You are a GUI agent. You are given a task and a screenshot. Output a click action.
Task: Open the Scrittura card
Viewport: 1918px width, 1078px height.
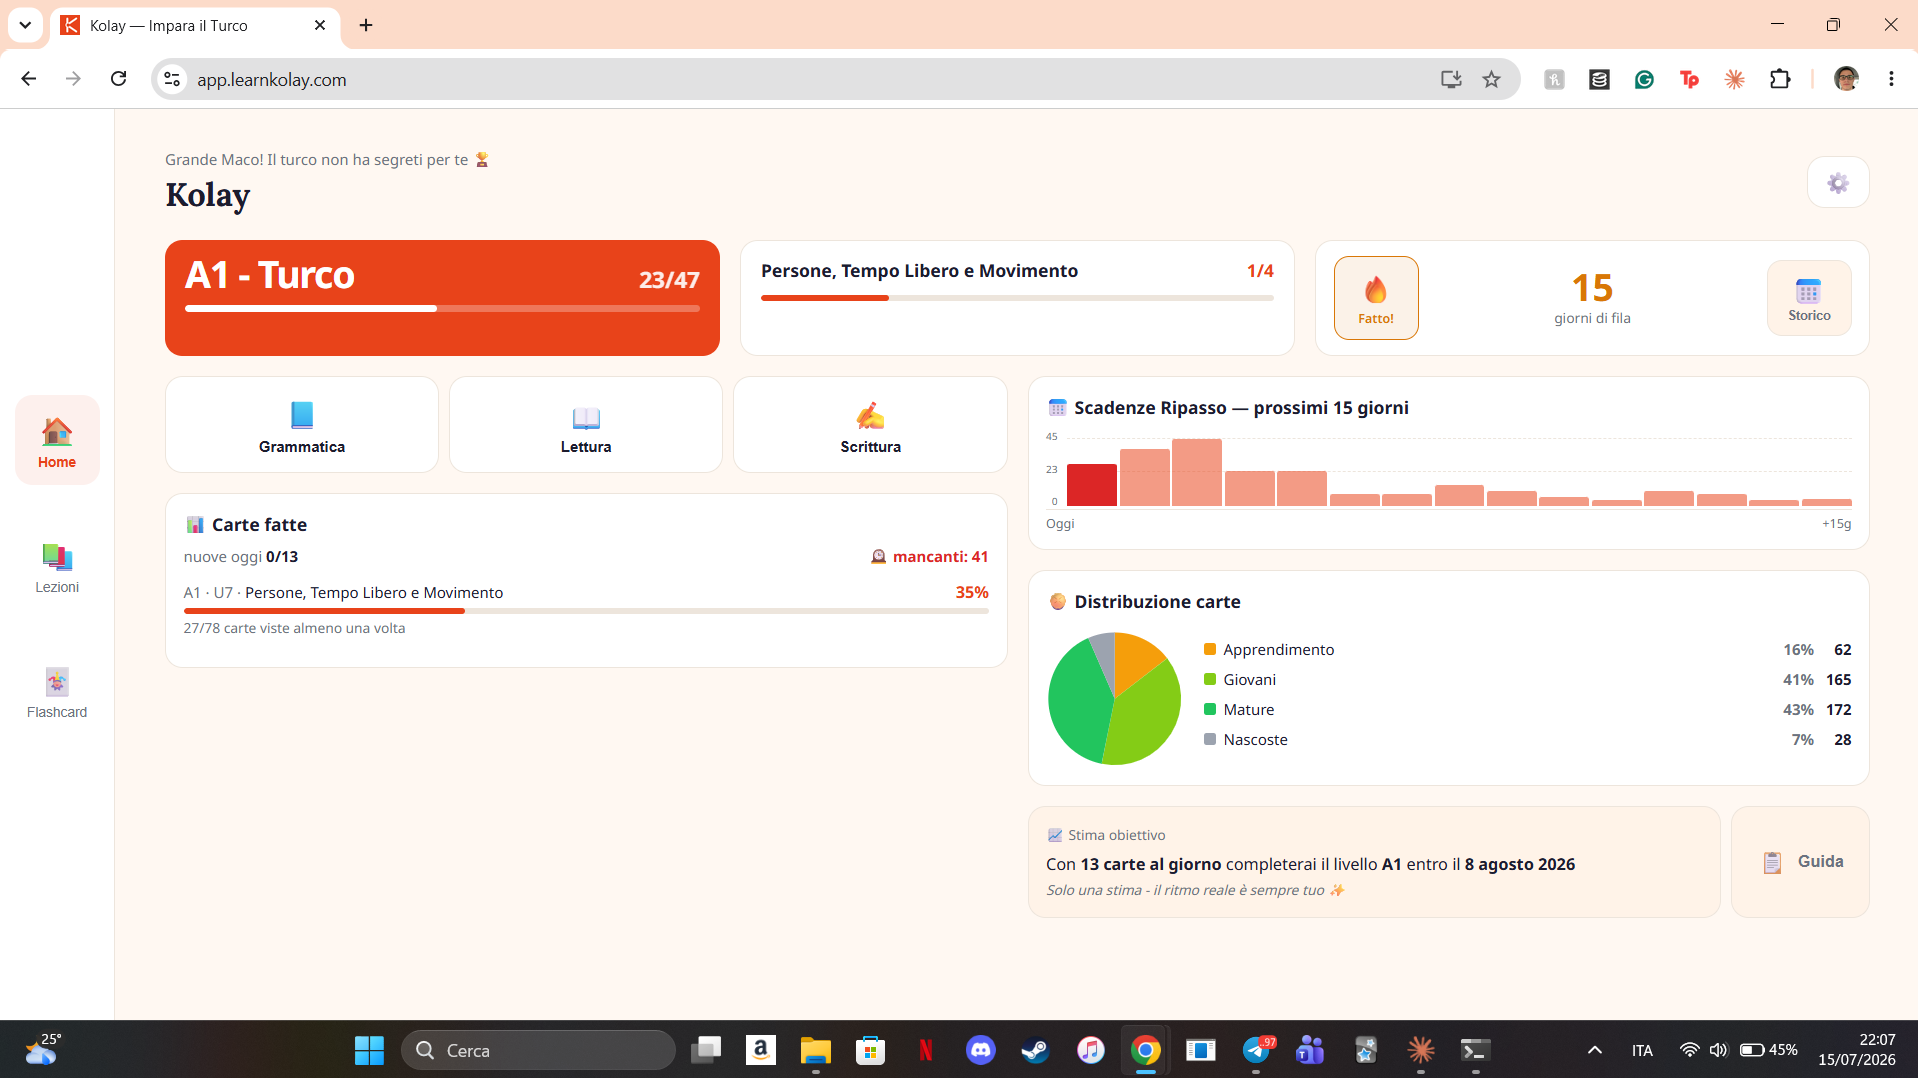point(870,425)
